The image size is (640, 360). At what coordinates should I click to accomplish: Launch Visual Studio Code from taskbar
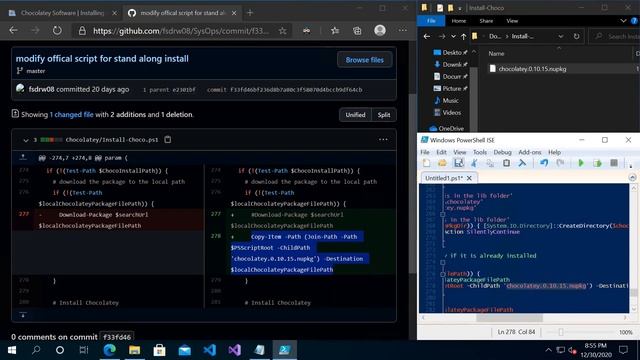(209, 350)
